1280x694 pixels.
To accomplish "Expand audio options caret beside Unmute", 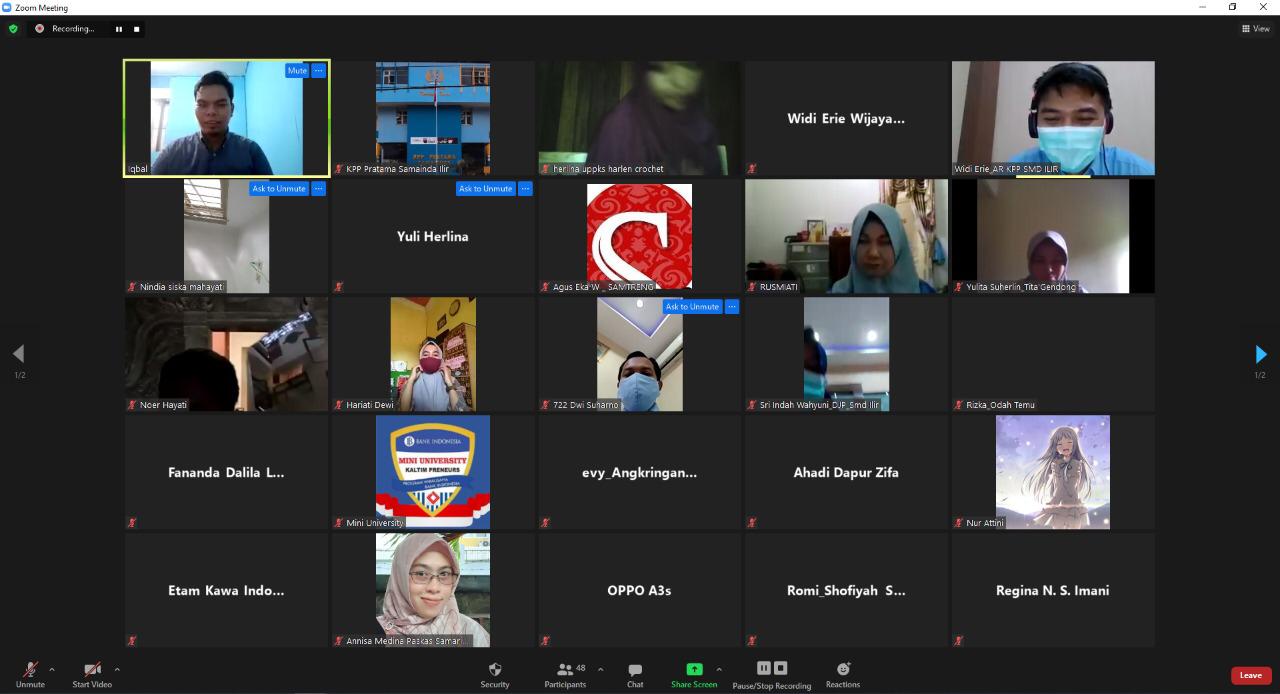I will tap(52, 669).
